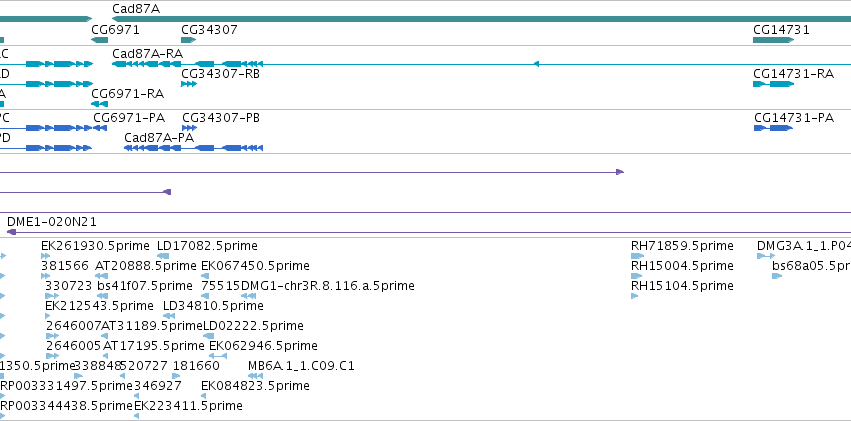The height and width of the screenshot is (421, 851).
Task: Click the Cad87A-RA transcript glyph
Action: (x=481, y=64)
